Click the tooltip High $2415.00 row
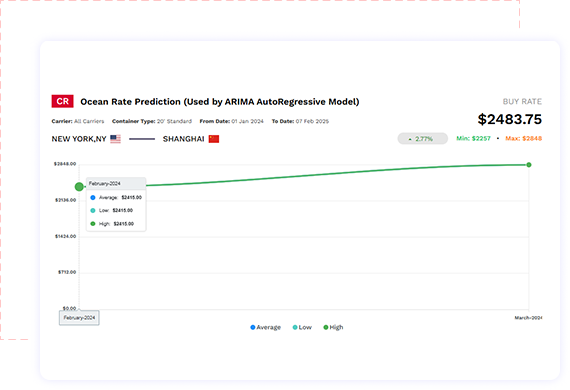Viewport: 570px width, 390px height. (x=112, y=224)
